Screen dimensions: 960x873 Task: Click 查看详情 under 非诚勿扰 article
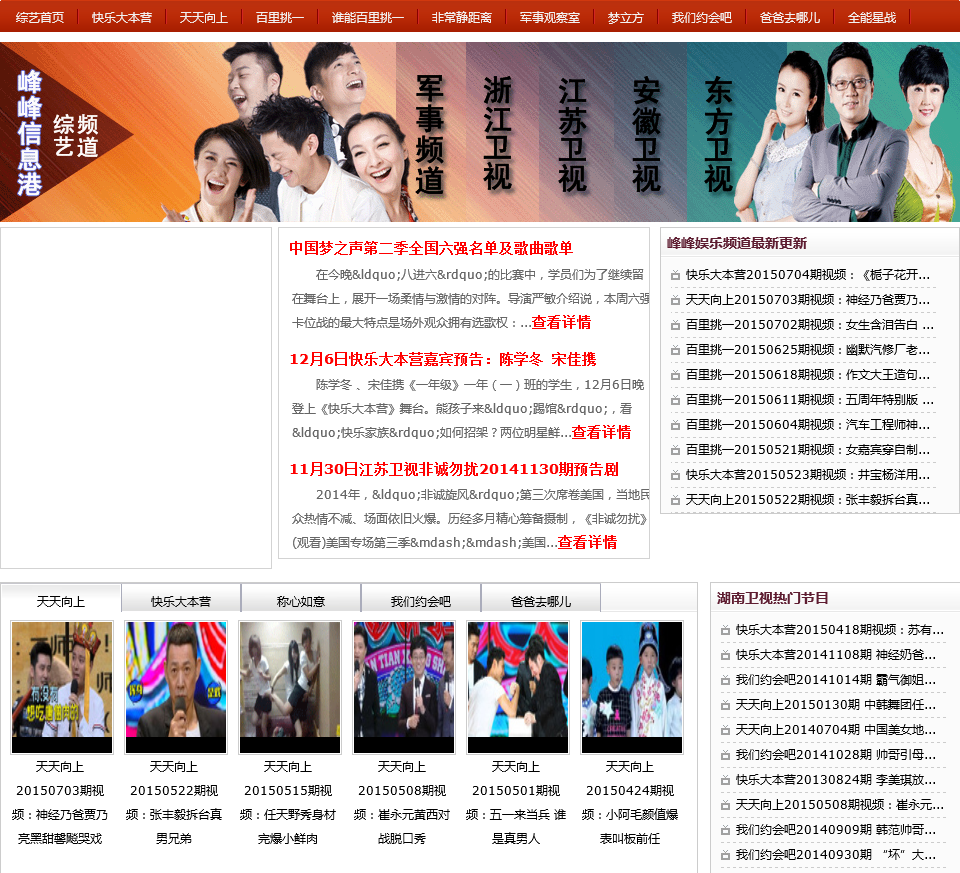coord(587,542)
